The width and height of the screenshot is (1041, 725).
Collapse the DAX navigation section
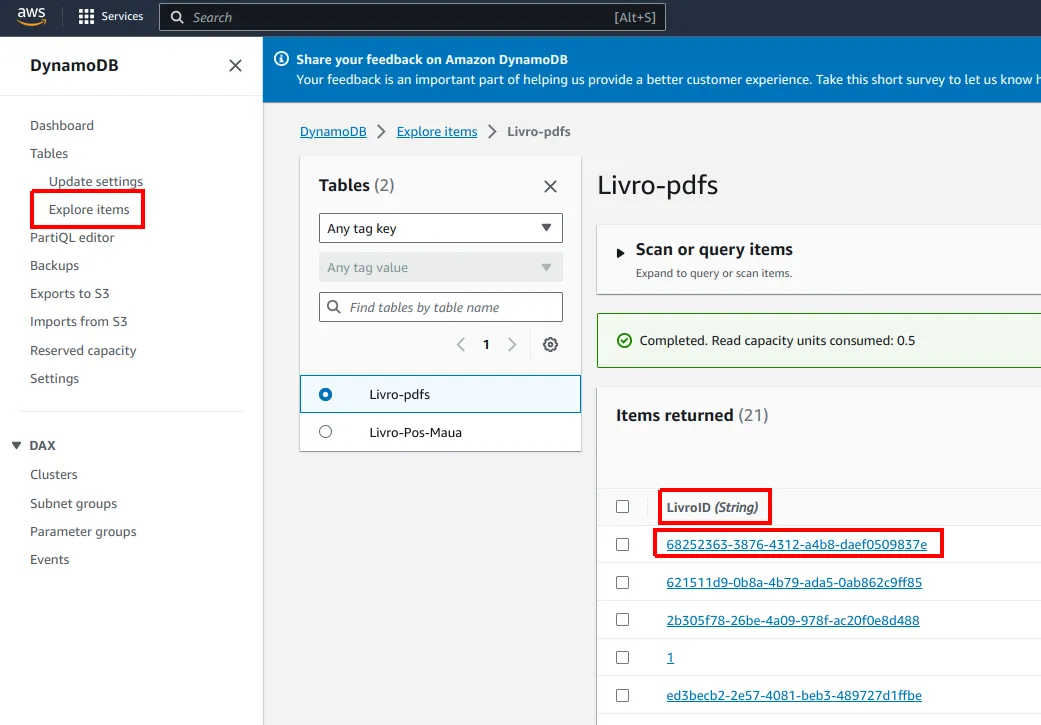point(17,445)
